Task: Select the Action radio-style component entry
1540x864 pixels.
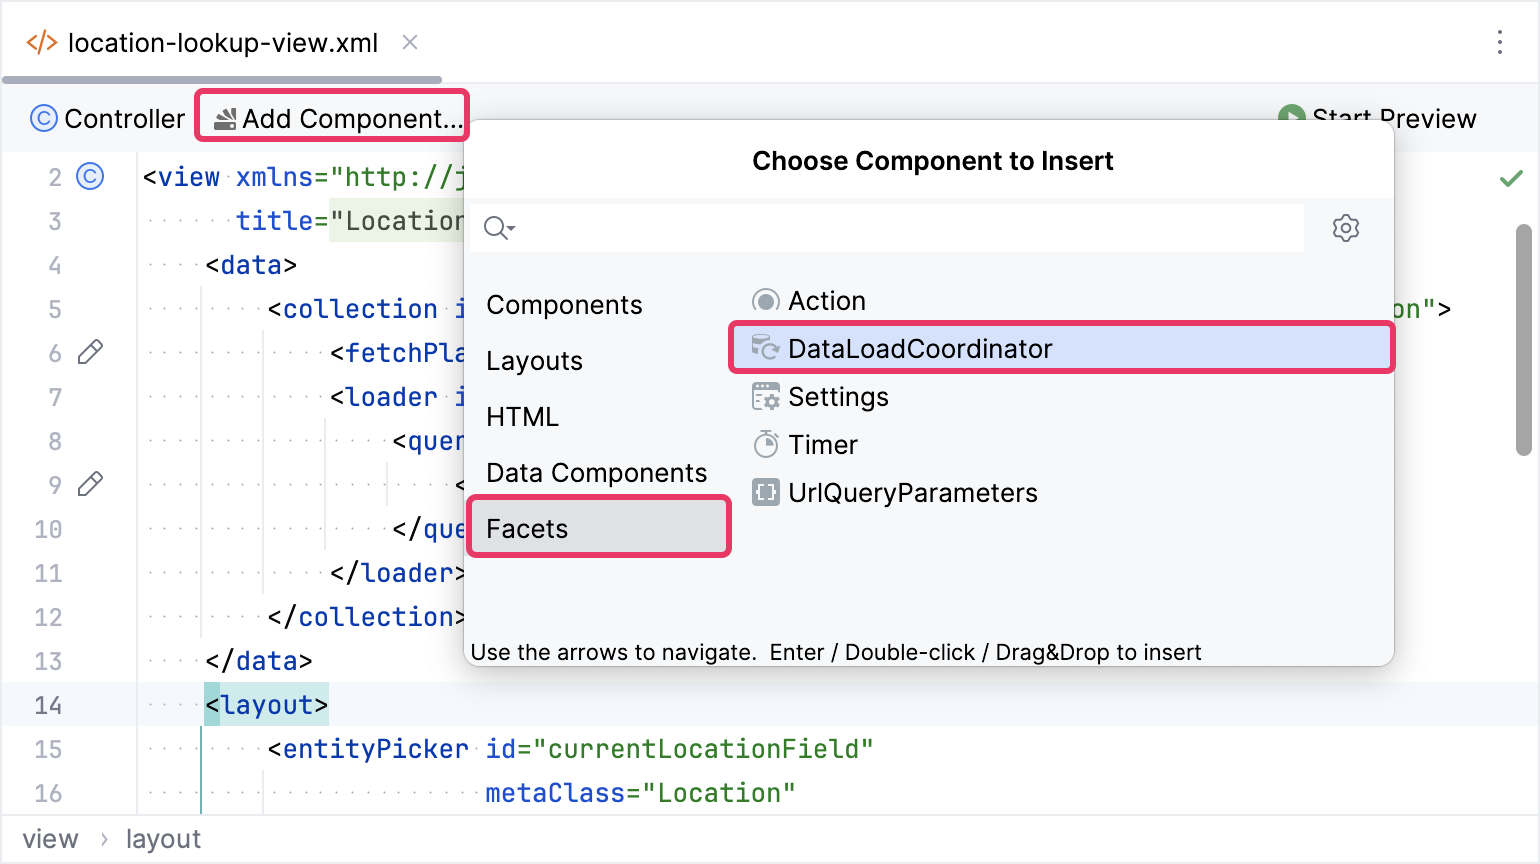Action: click(x=765, y=300)
